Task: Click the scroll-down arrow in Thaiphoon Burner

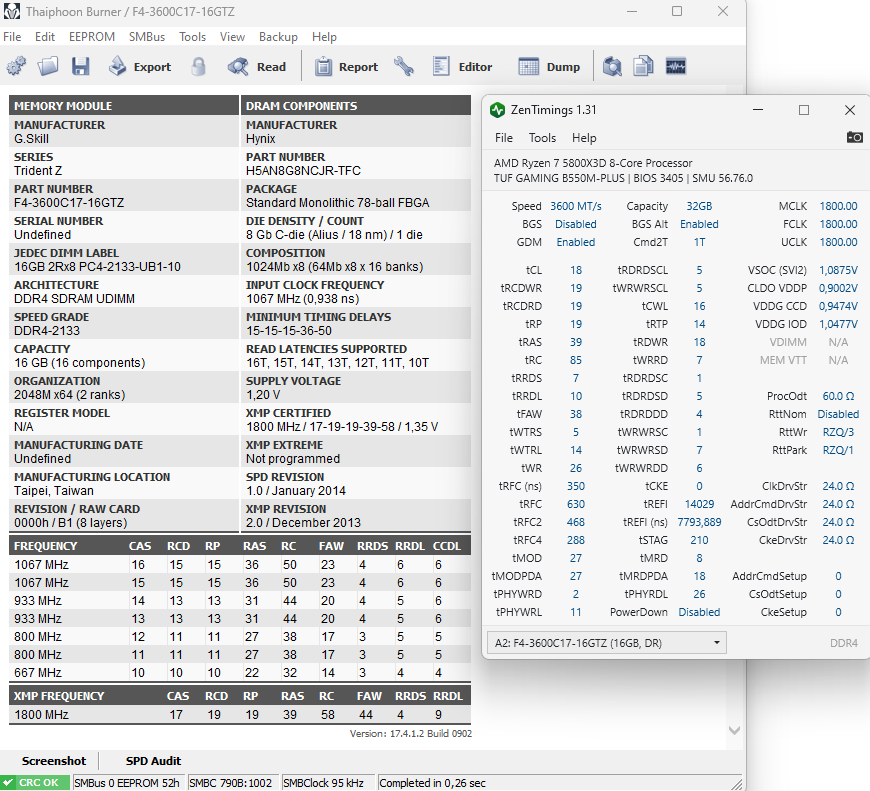Action: point(734,731)
